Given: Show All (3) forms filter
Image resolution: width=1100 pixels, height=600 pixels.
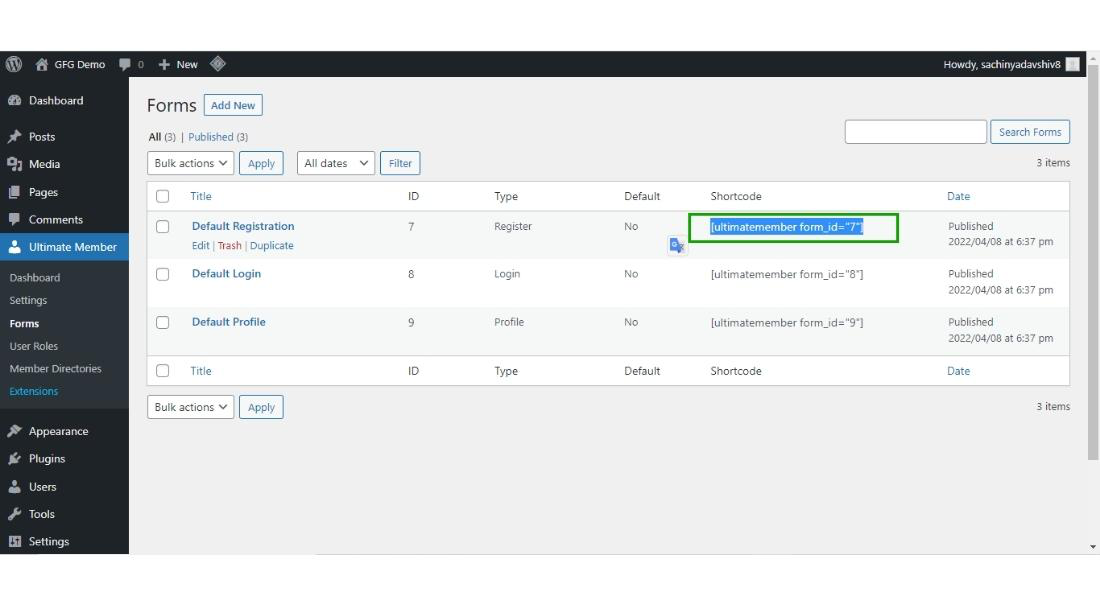Looking at the screenshot, I should 162,137.
